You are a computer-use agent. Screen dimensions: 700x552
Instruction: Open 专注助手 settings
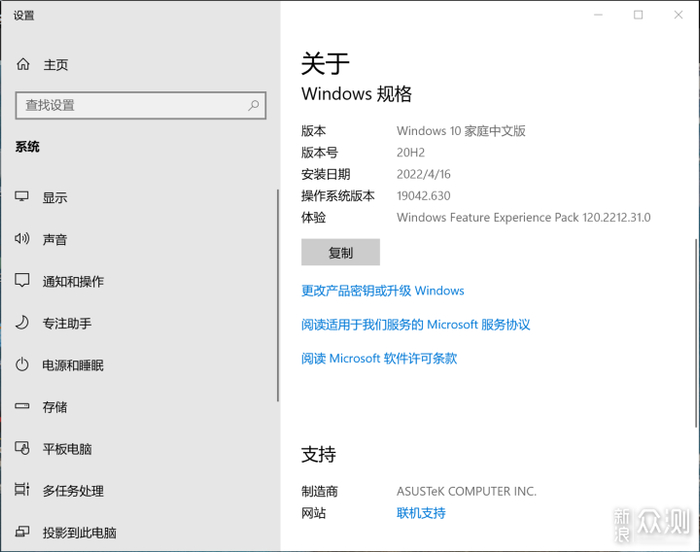pyautogui.click(x=67, y=323)
